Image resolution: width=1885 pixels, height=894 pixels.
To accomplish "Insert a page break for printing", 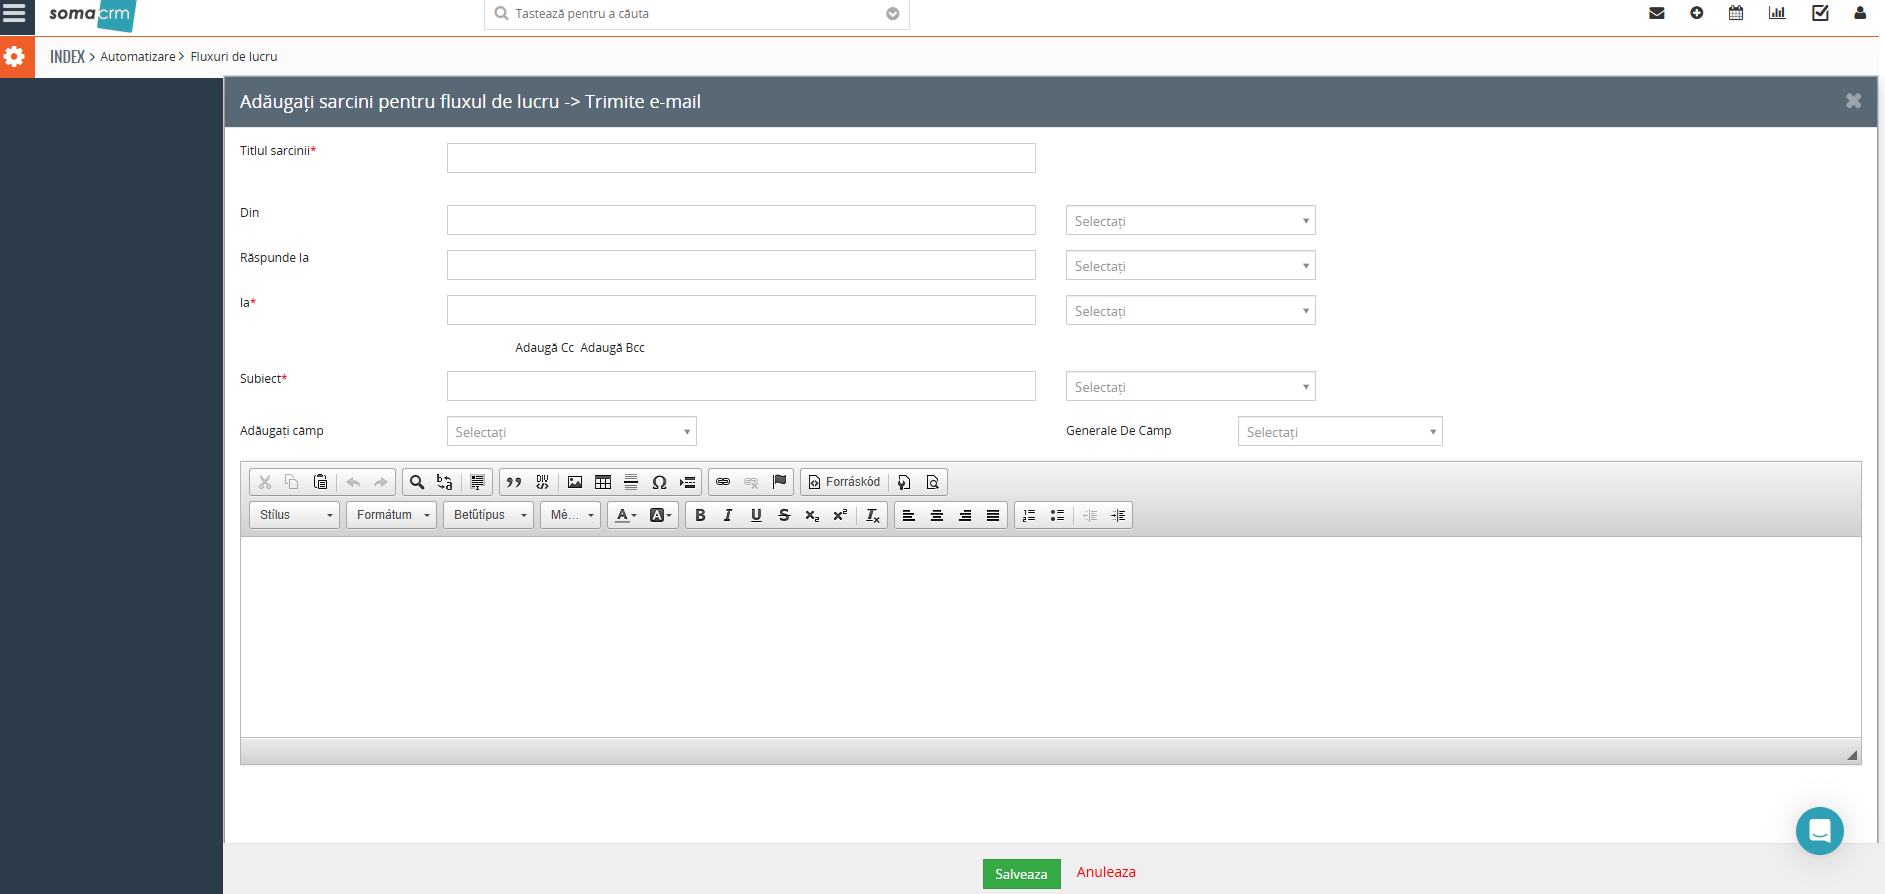I will point(687,482).
